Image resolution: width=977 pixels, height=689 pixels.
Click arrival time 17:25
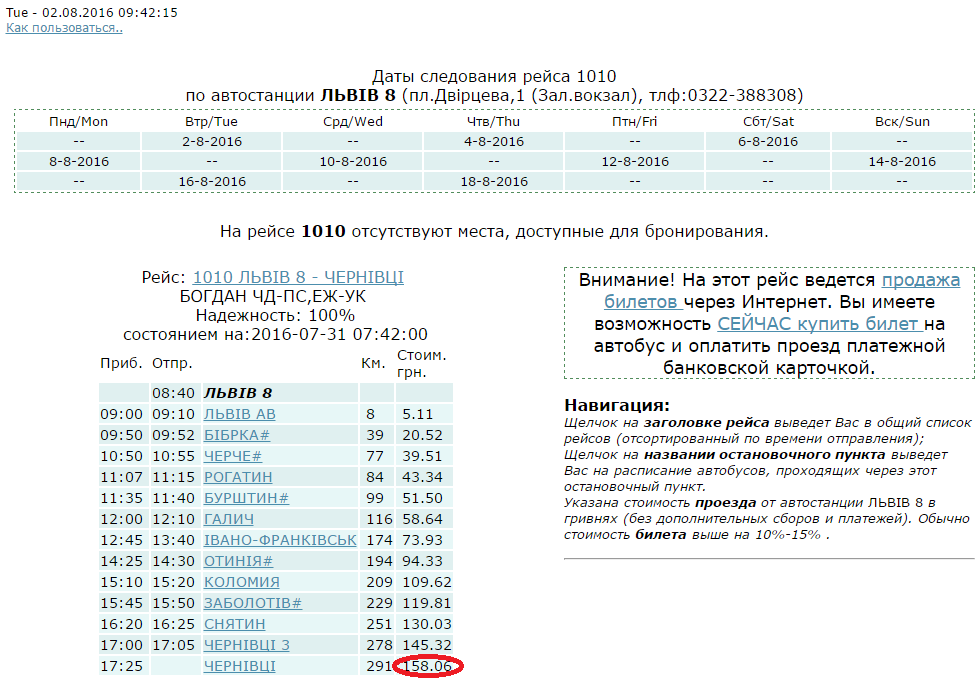(x=122, y=667)
